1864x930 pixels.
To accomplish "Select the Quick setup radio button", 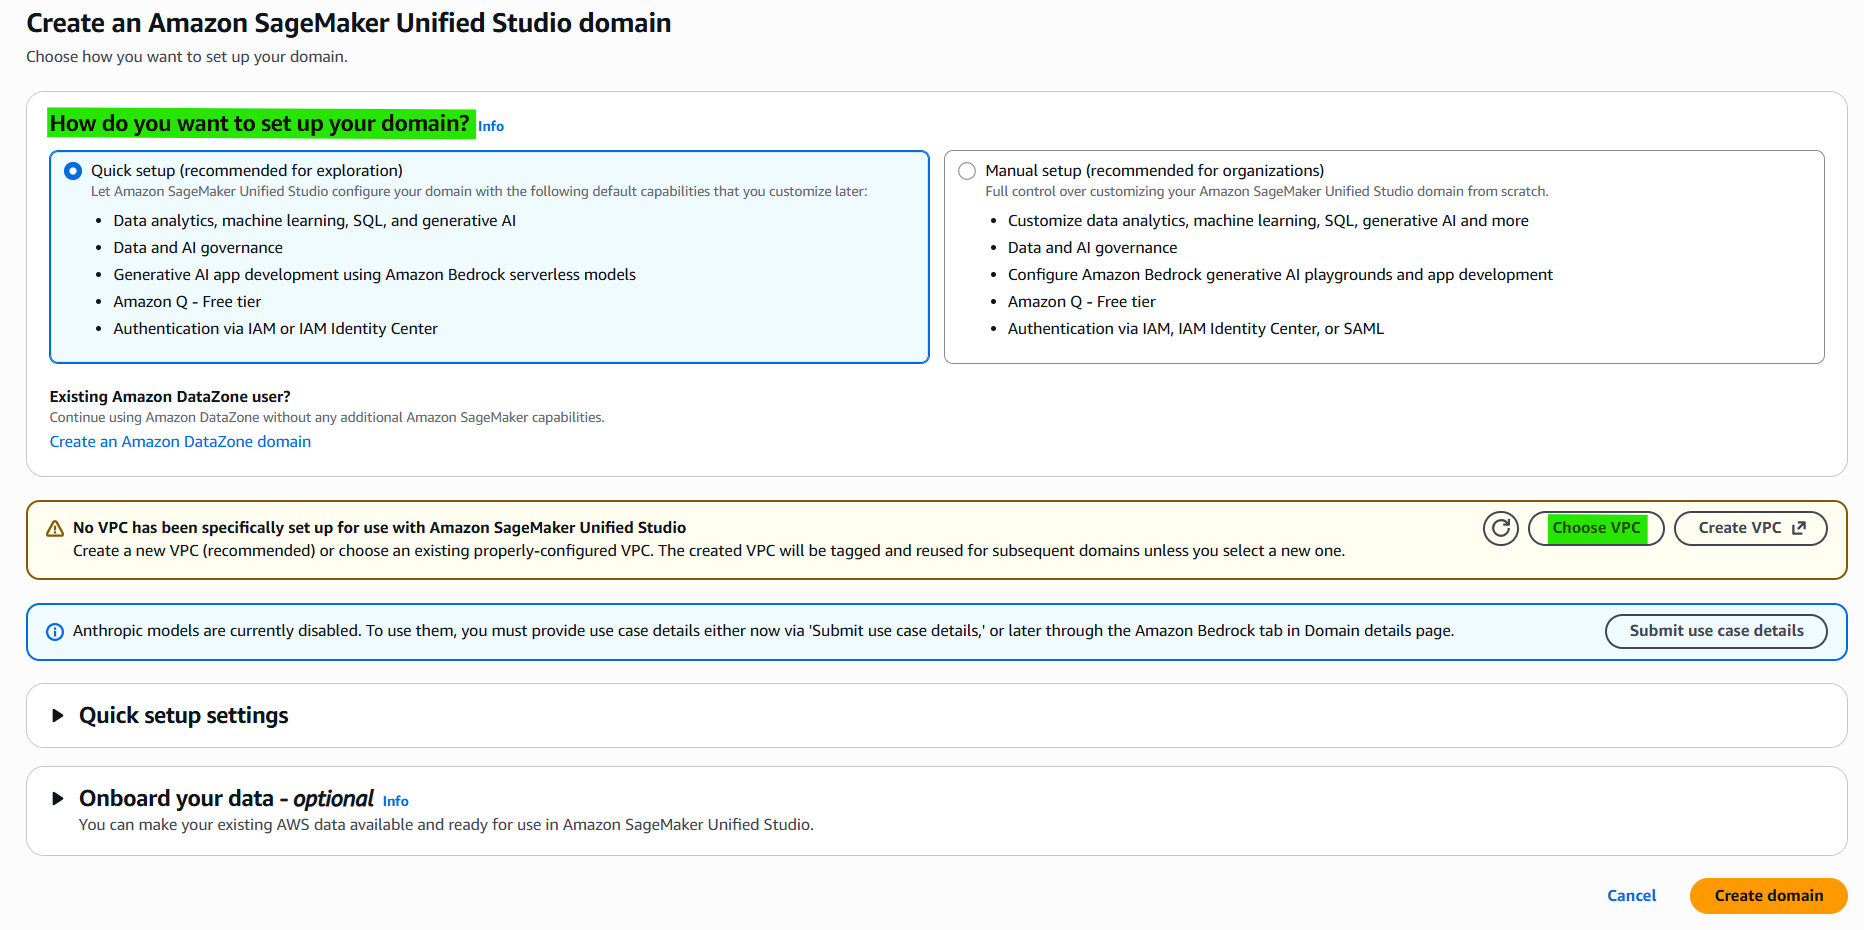I will (73, 171).
